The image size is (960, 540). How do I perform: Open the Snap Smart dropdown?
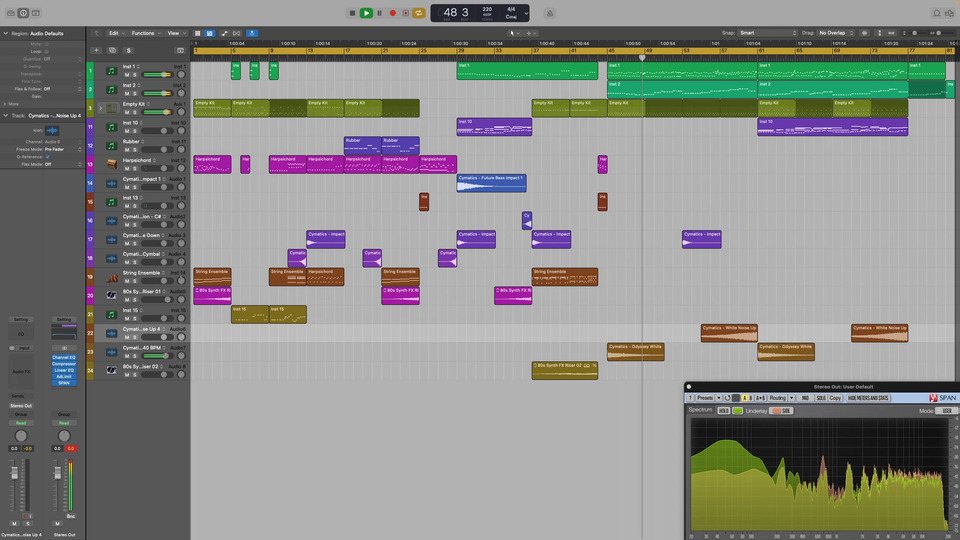[768, 33]
